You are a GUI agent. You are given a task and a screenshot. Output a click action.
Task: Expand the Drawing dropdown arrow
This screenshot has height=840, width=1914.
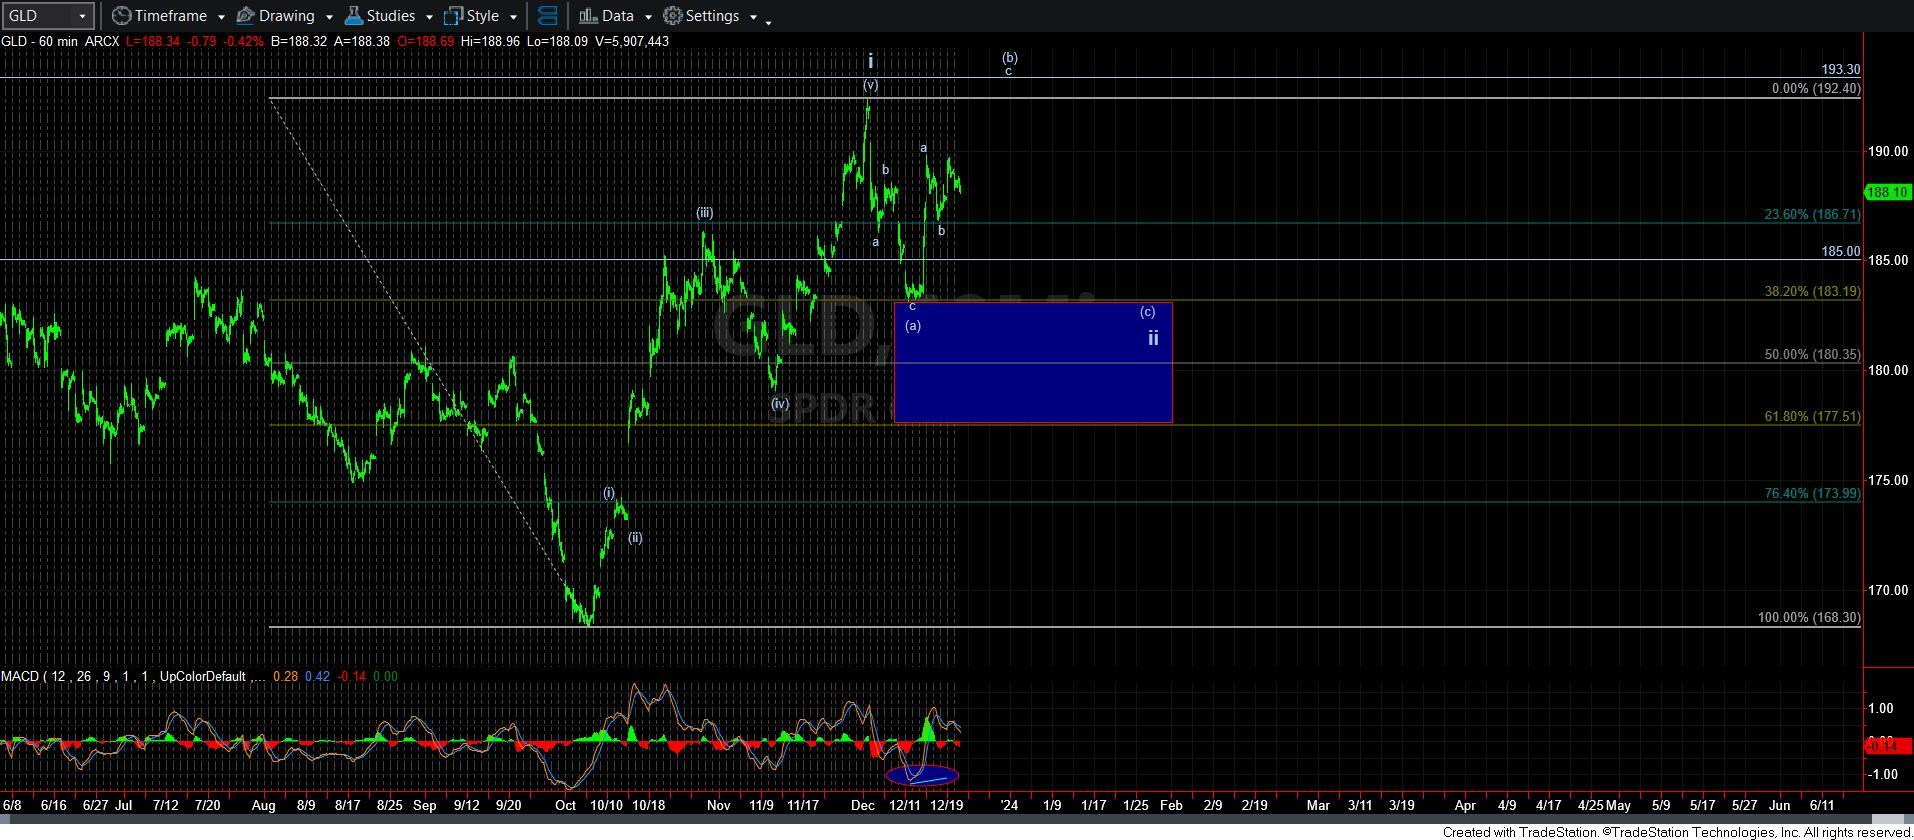329,17
